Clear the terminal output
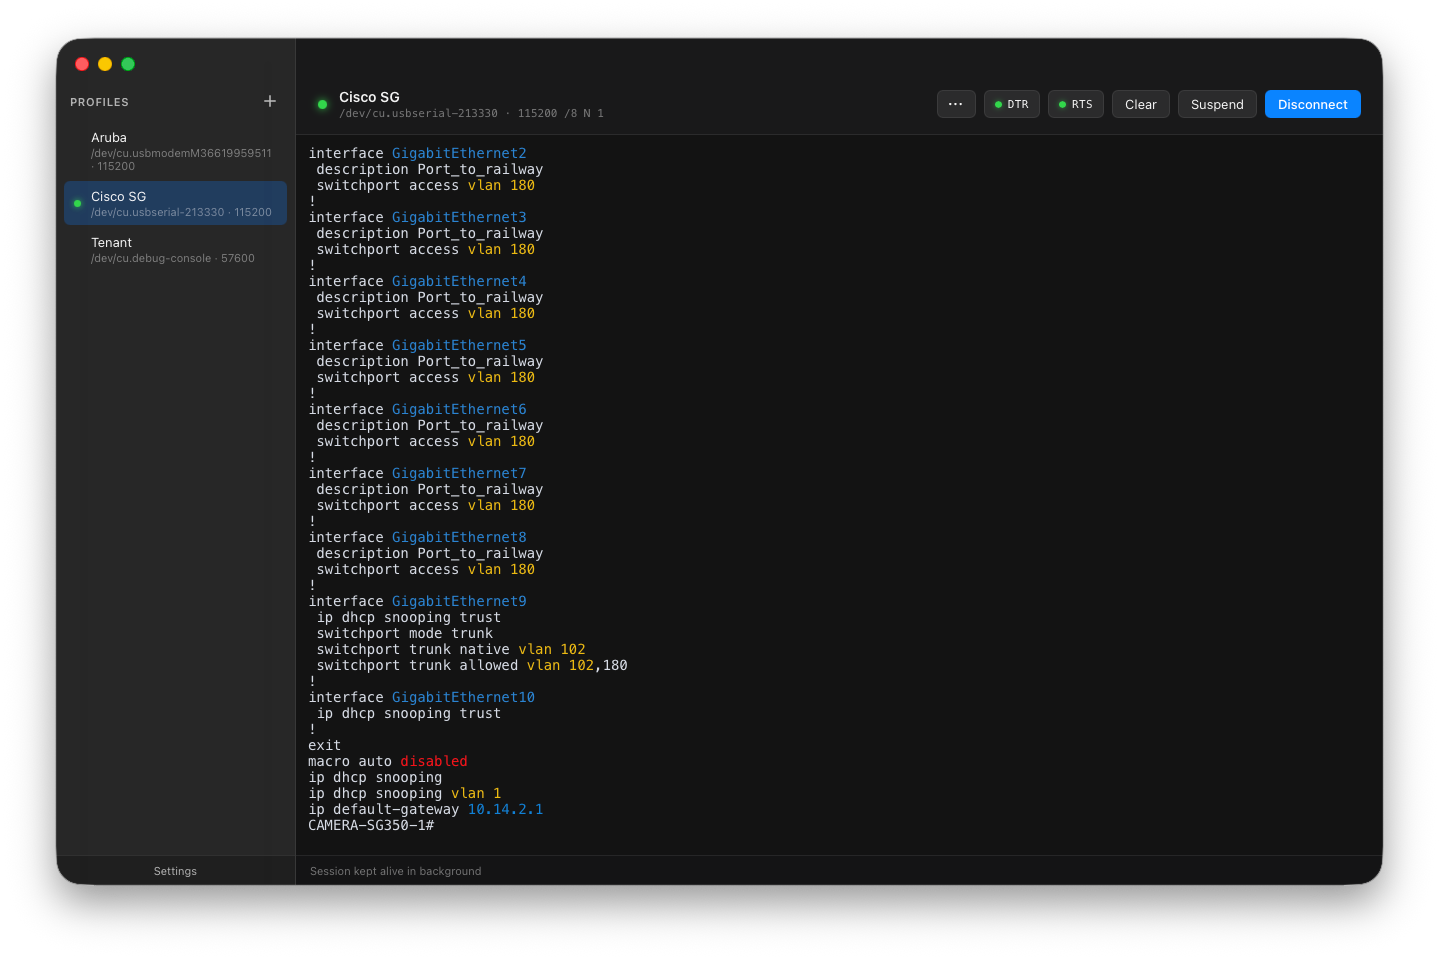This screenshot has width=1439, height=959. pos(1140,104)
